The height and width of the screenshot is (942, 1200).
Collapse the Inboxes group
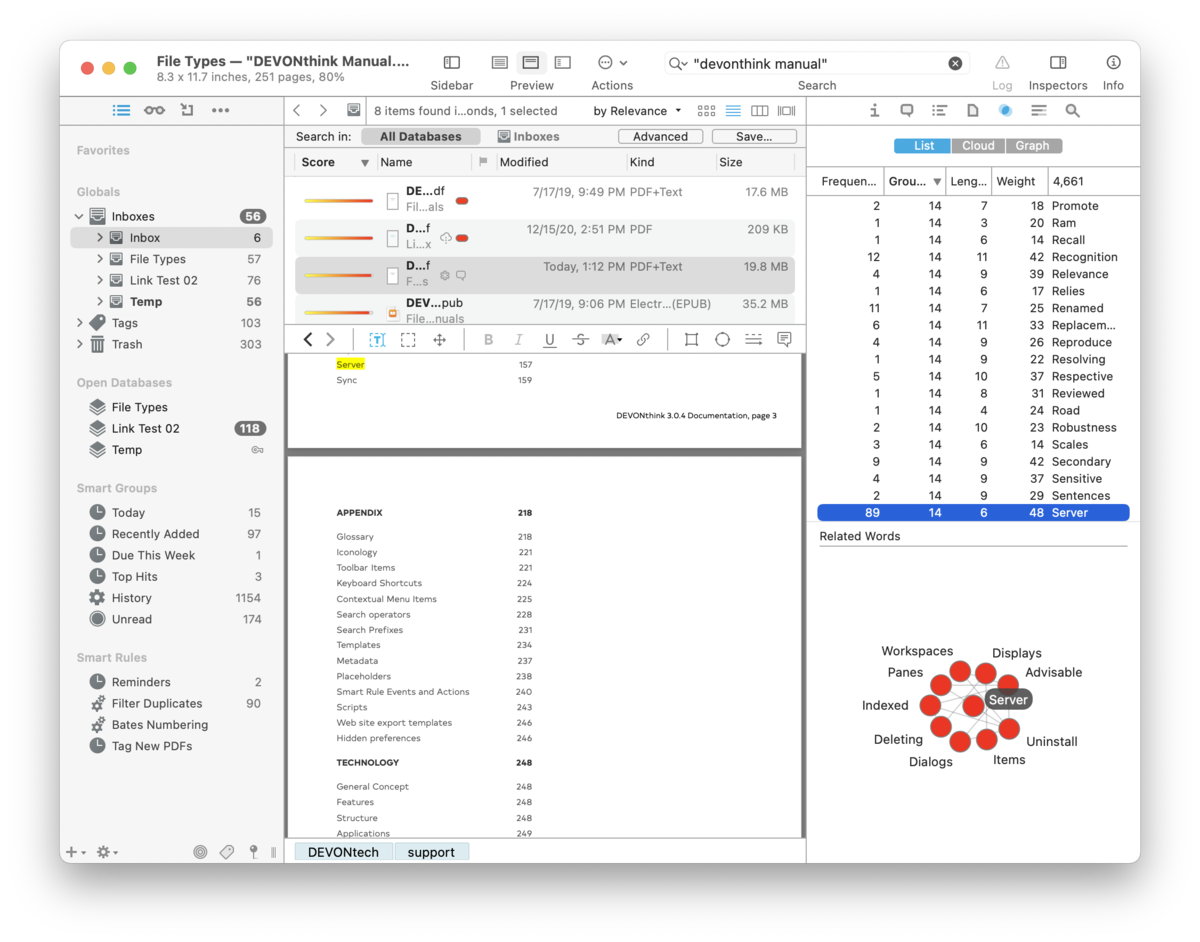click(79, 216)
